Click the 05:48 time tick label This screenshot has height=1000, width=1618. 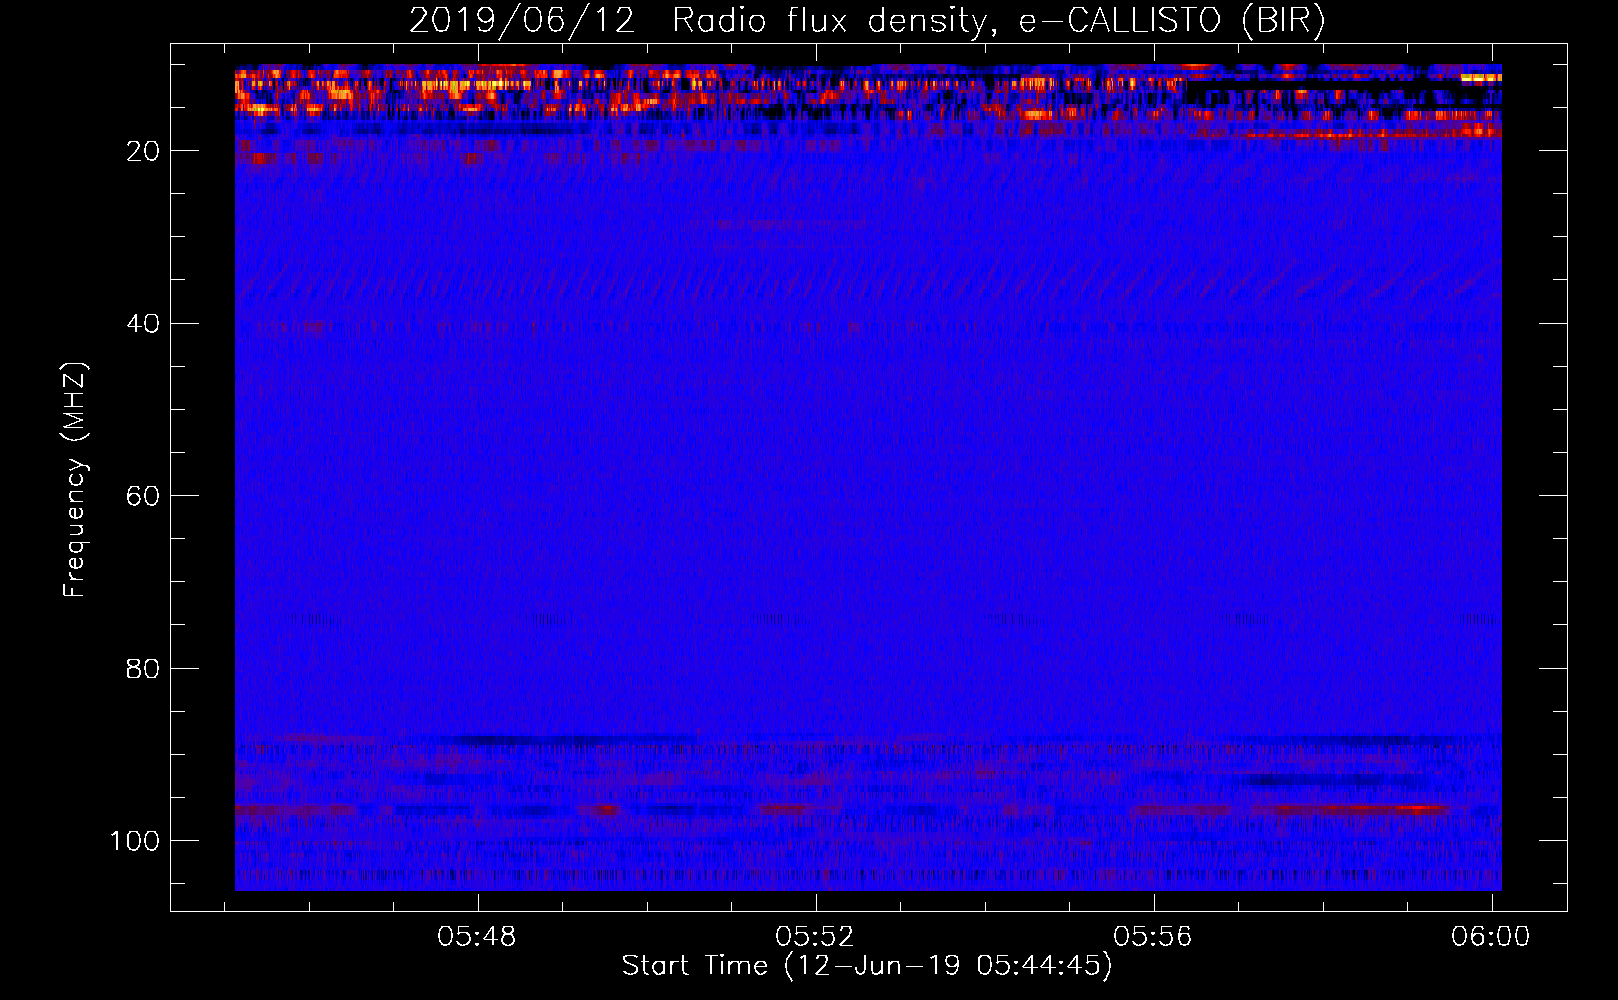[x=478, y=937]
